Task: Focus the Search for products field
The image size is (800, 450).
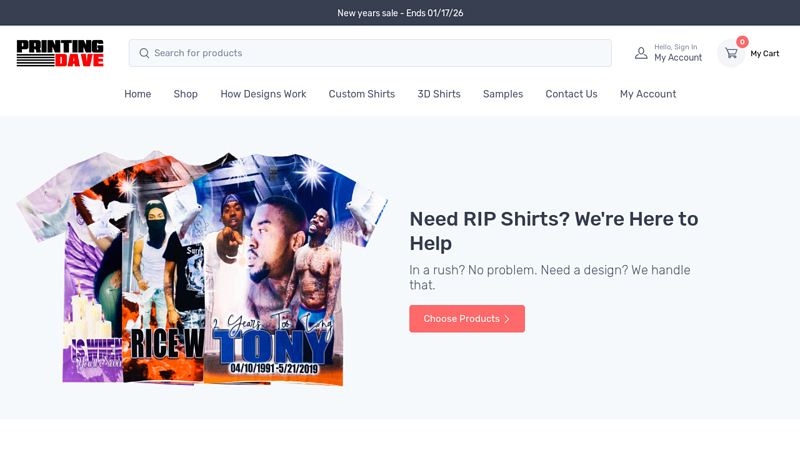Action: pyautogui.click(x=370, y=53)
